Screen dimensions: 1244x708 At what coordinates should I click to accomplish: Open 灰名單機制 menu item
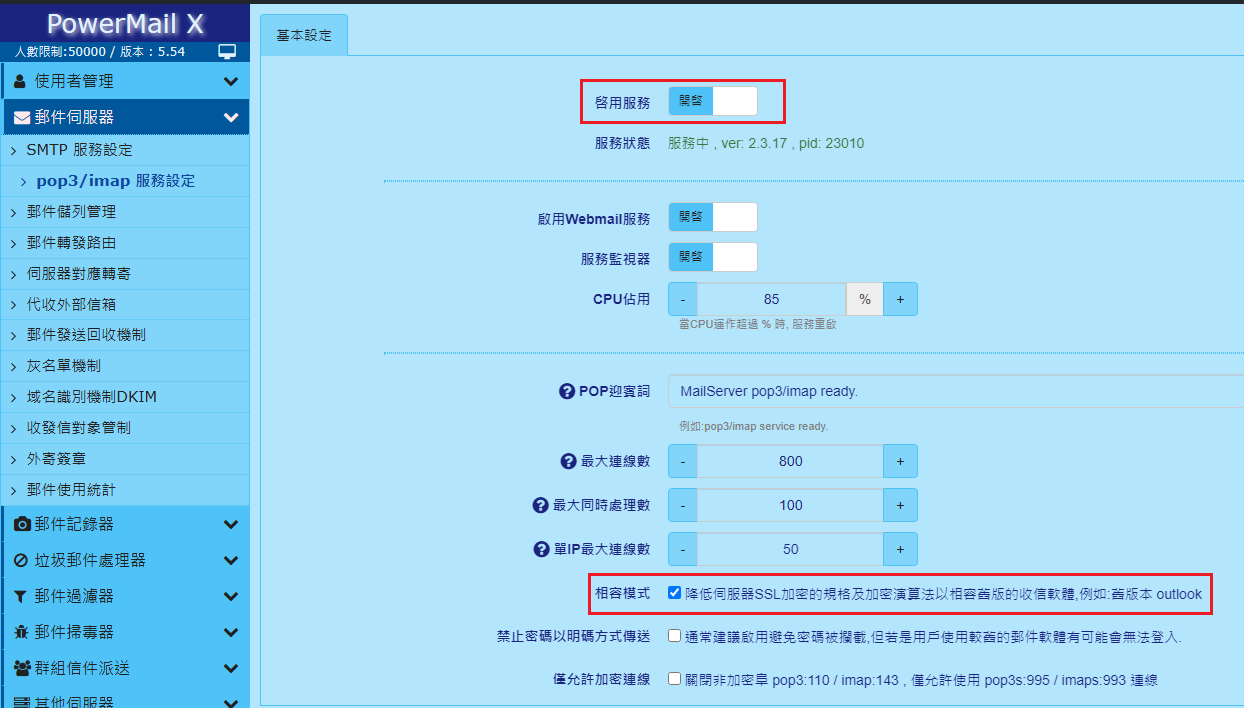tap(125, 366)
